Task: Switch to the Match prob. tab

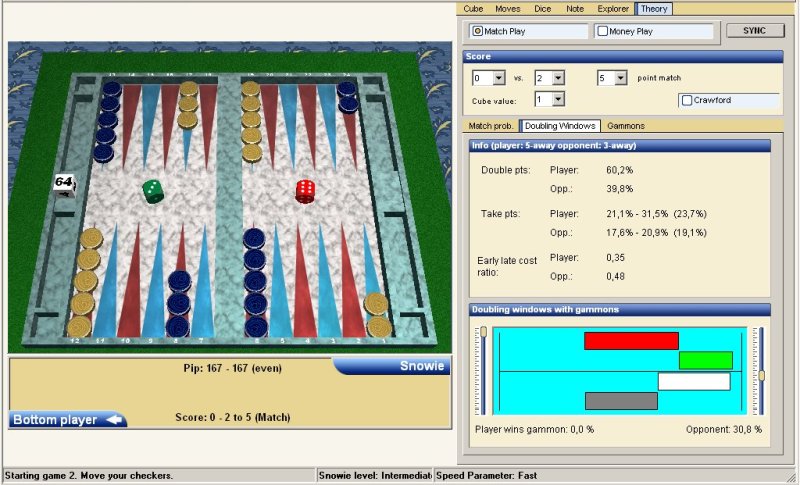Action: point(492,126)
